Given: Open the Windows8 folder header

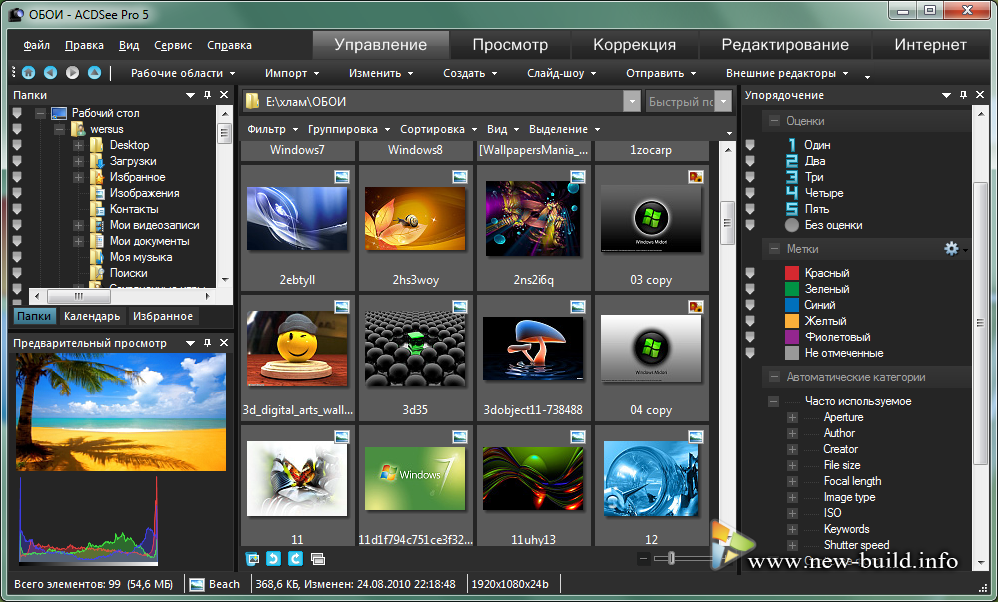Looking at the screenshot, I should [415, 150].
